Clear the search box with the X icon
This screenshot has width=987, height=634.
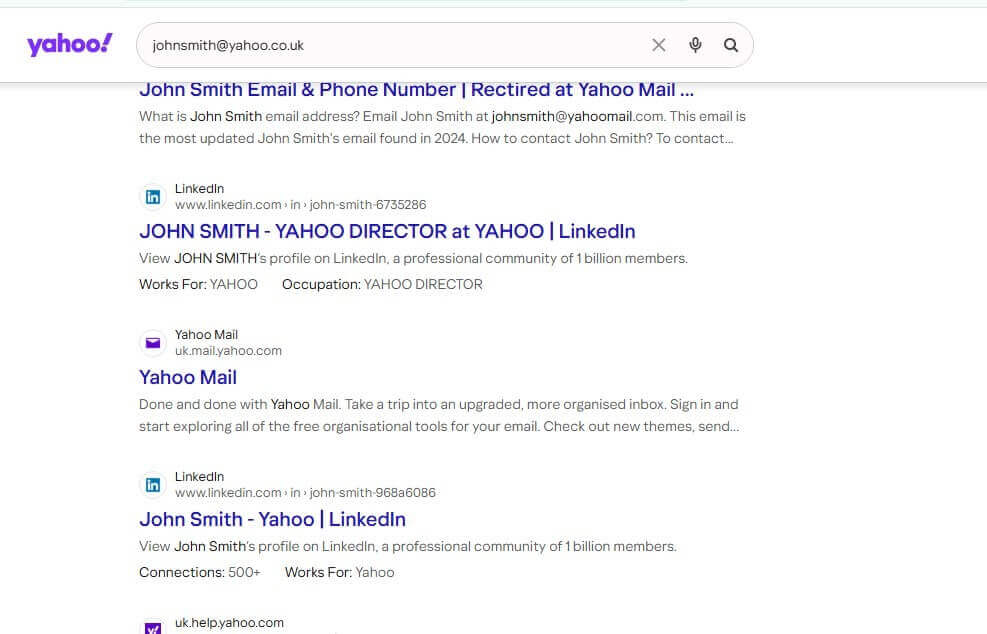tap(658, 45)
